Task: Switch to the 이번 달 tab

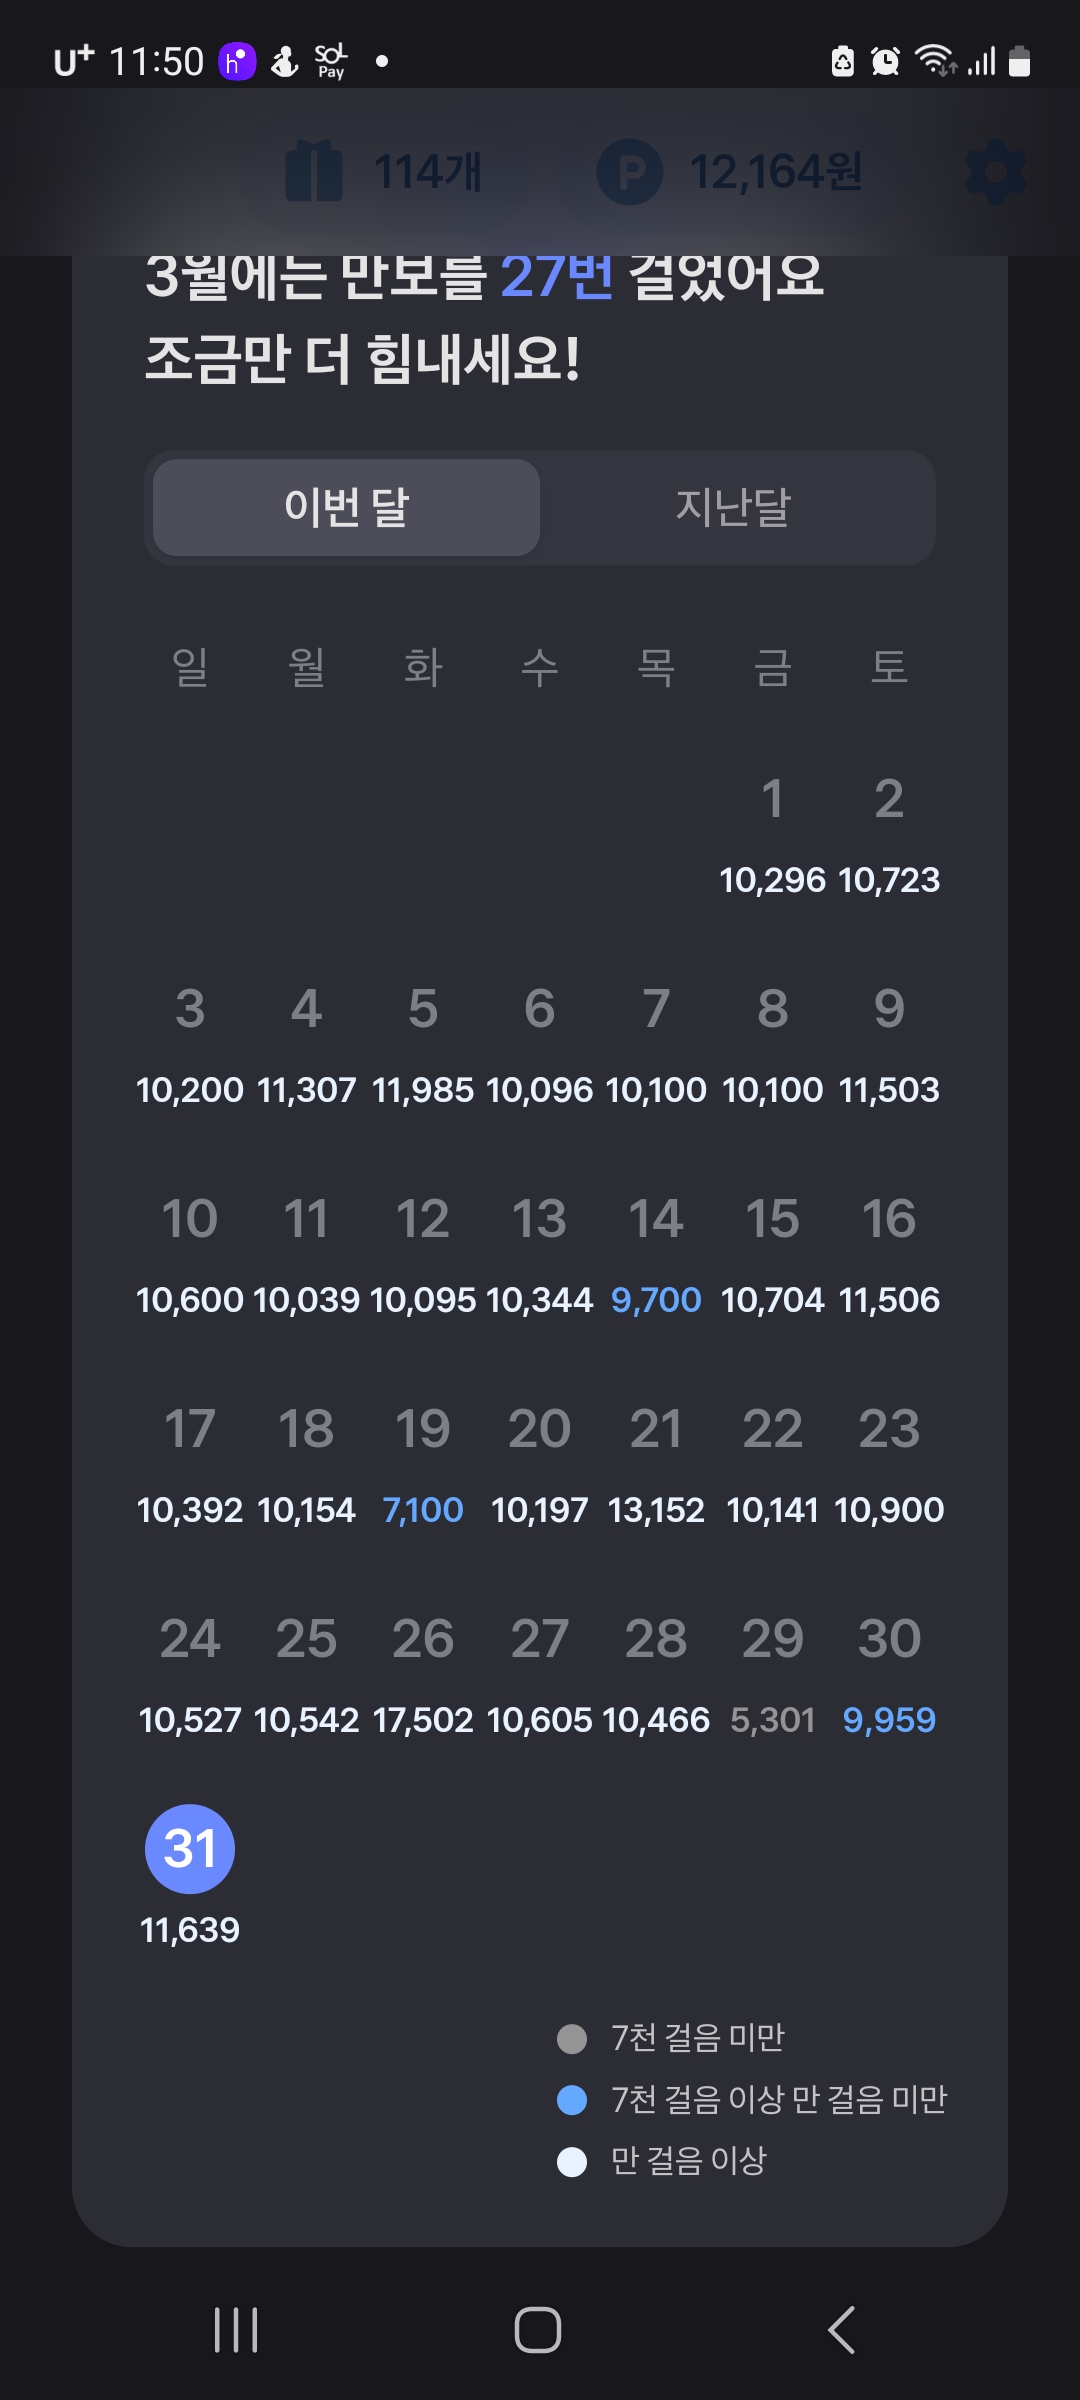Action: click(347, 507)
